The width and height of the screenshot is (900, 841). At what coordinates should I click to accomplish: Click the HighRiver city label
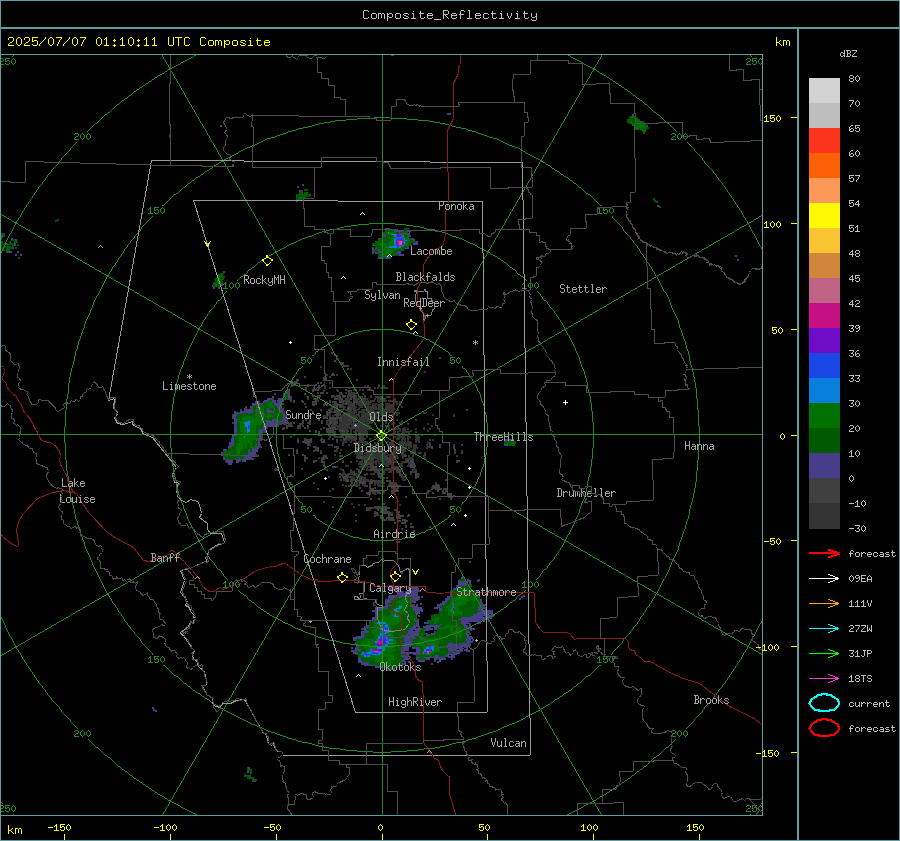pyautogui.click(x=415, y=702)
